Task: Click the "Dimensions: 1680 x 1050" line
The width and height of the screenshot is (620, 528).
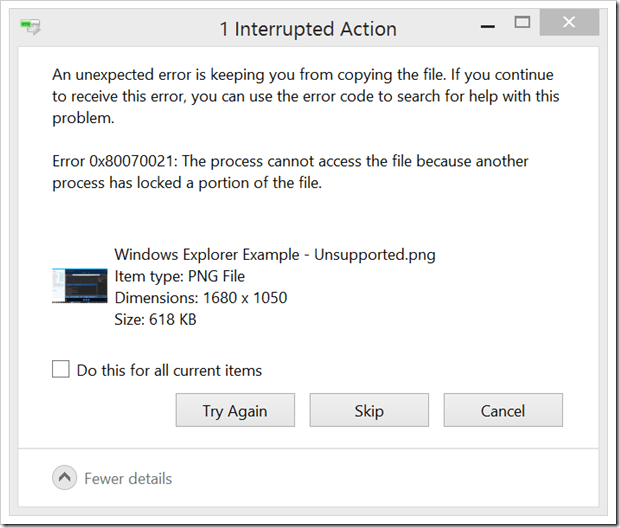Action: pos(200,298)
